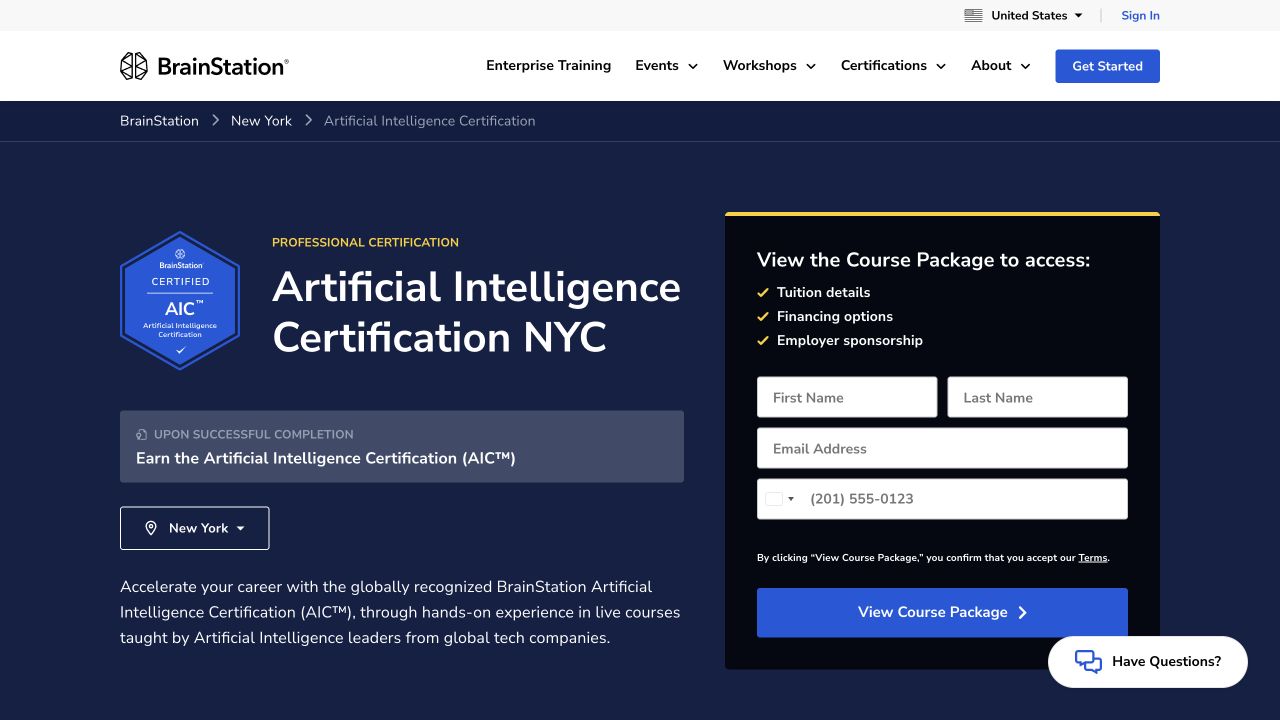The image size is (1280, 720).
Task: Open the Terms link
Action: click(1093, 558)
